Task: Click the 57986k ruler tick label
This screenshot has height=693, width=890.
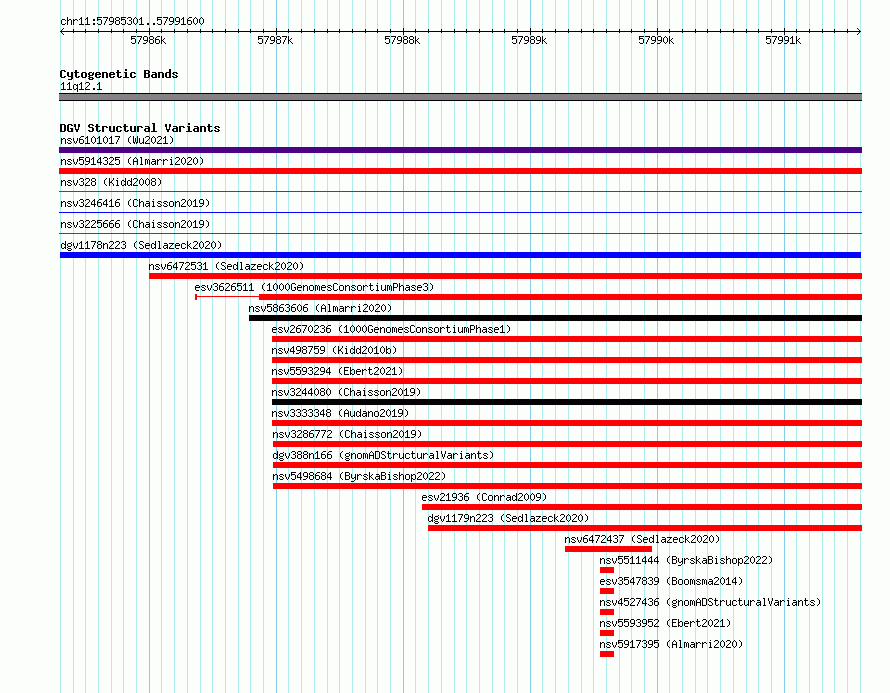Action: click(148, 40)
